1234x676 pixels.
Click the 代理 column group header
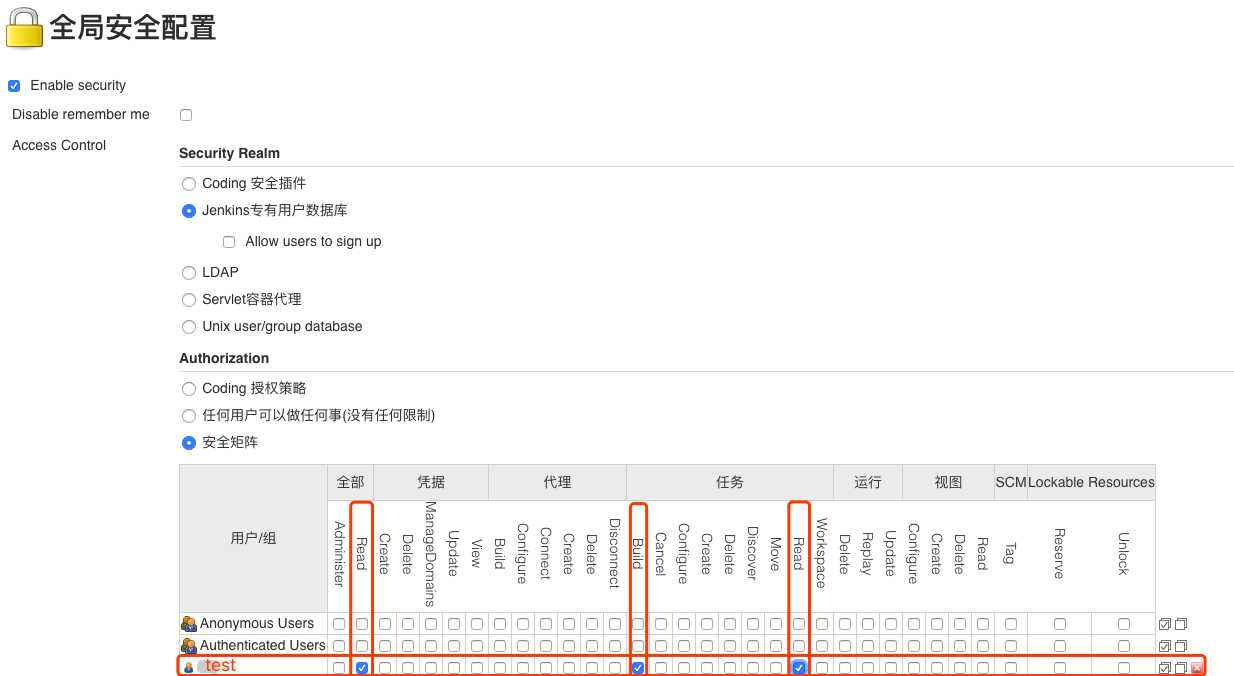click(x=557, y=482)
